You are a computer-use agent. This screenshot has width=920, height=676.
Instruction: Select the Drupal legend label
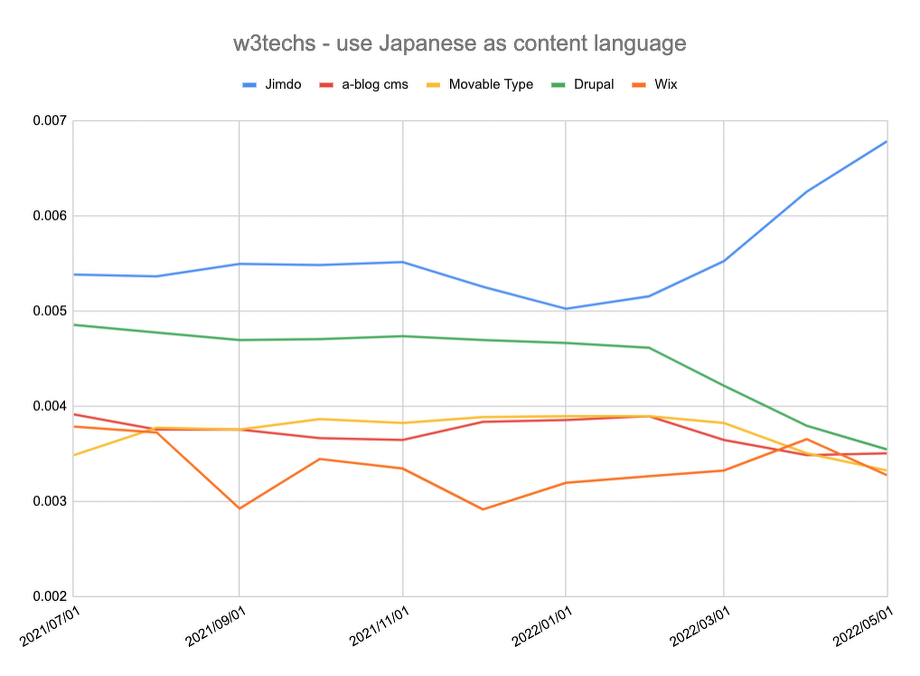592,85
